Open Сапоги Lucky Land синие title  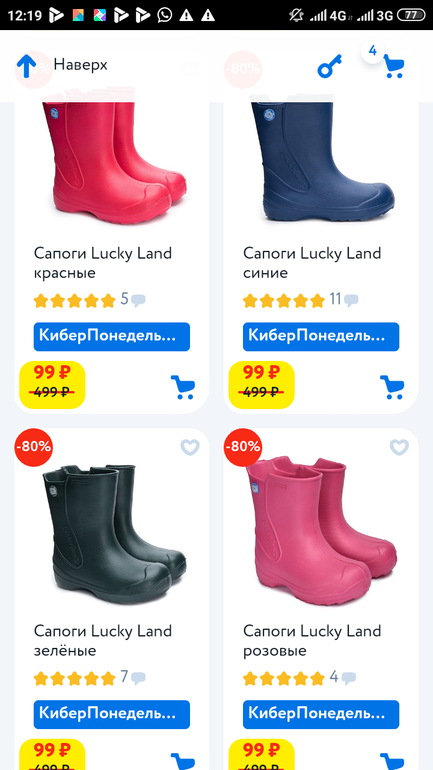(x=312, y=263)
